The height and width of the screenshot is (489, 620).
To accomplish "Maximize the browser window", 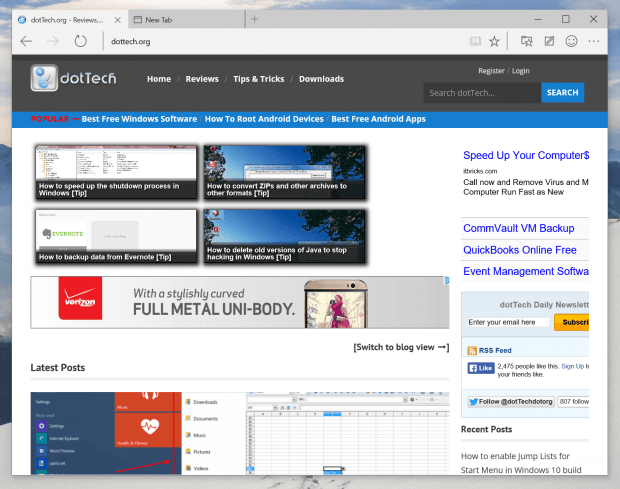I will point(566,19).
